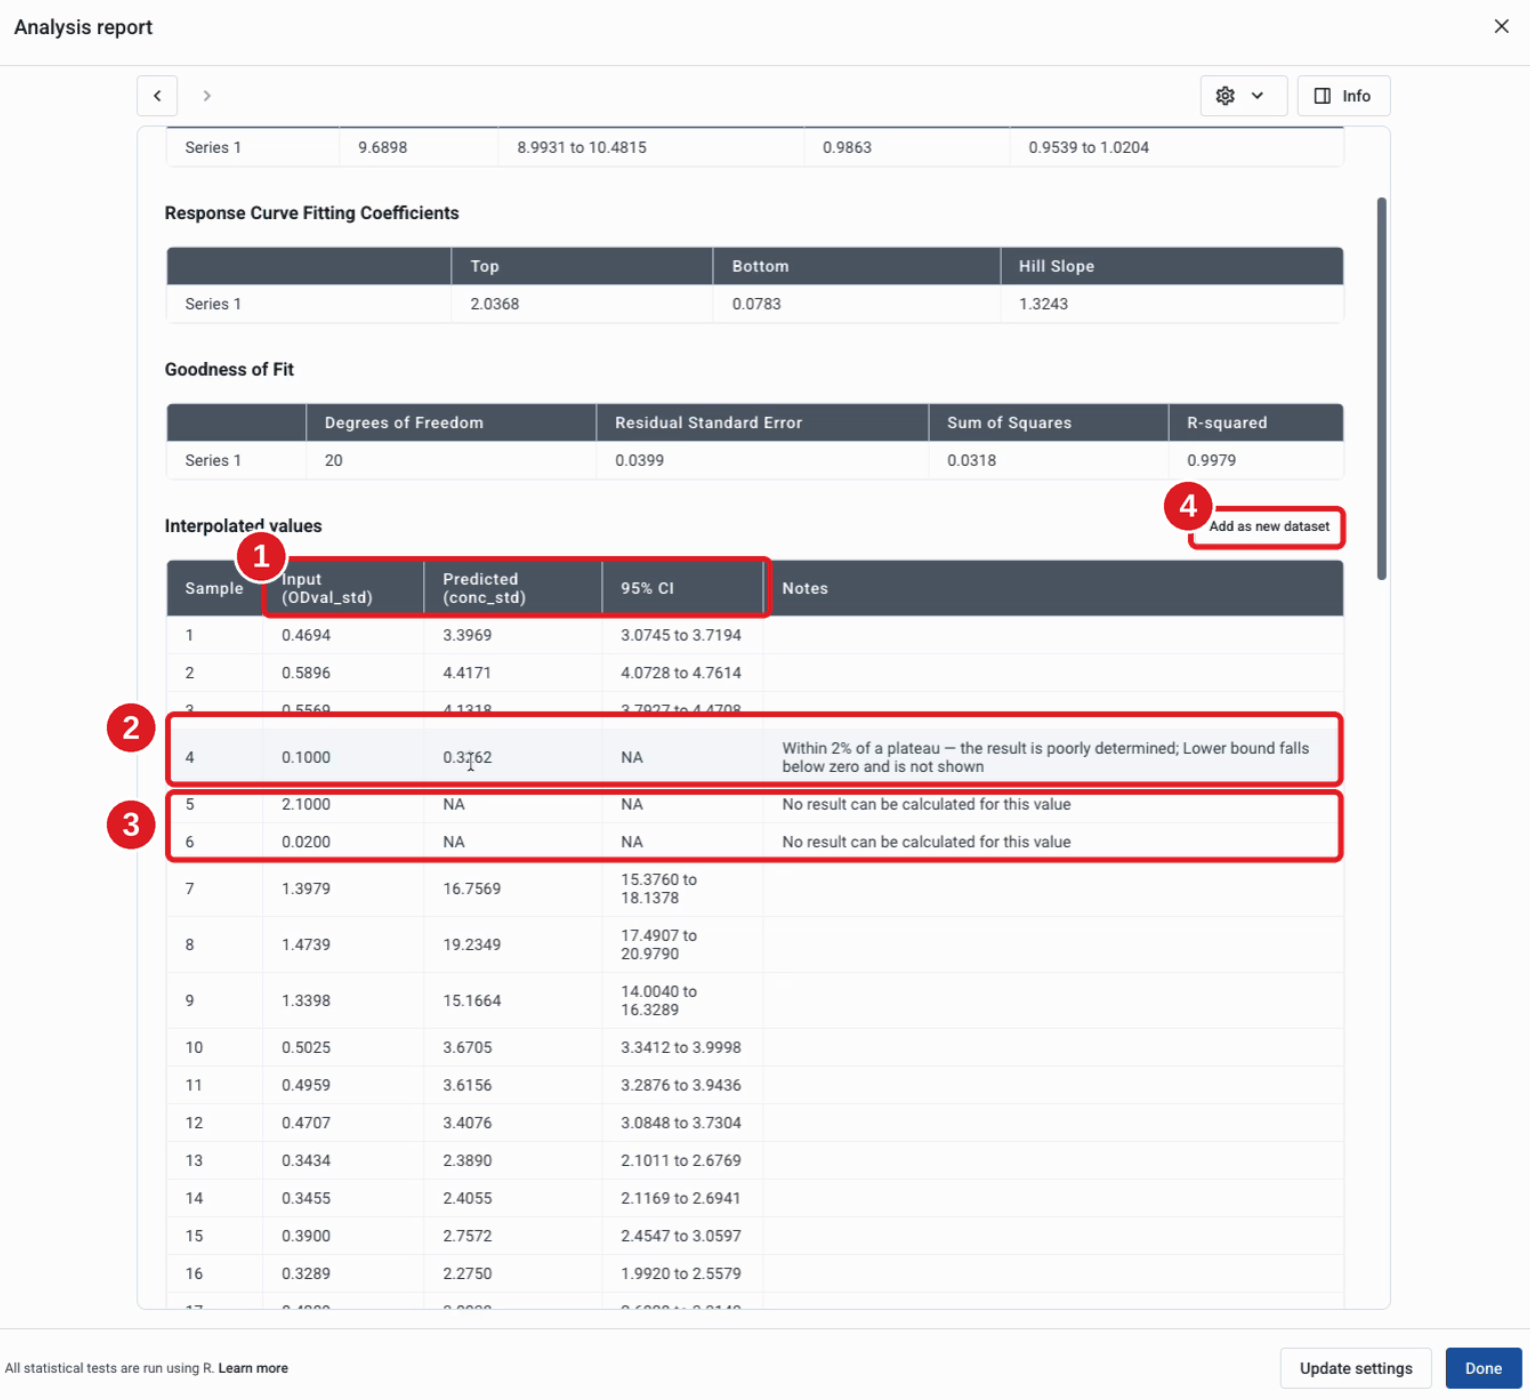Go forward with the right chevron arrow
Screen dimensions: 1530x1400
click(207, 96)
